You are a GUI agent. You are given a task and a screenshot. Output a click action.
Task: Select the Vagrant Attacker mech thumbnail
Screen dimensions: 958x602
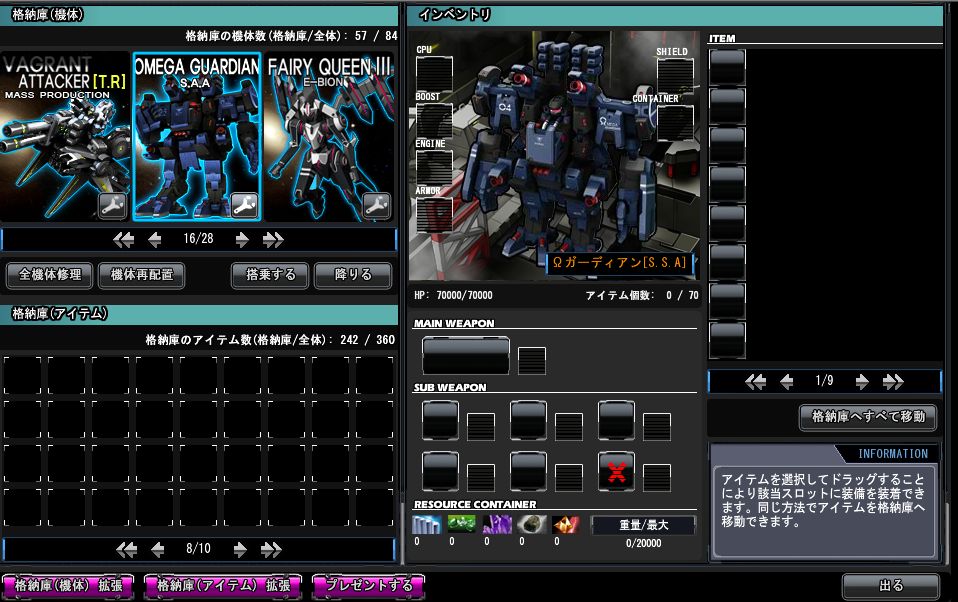65,136
